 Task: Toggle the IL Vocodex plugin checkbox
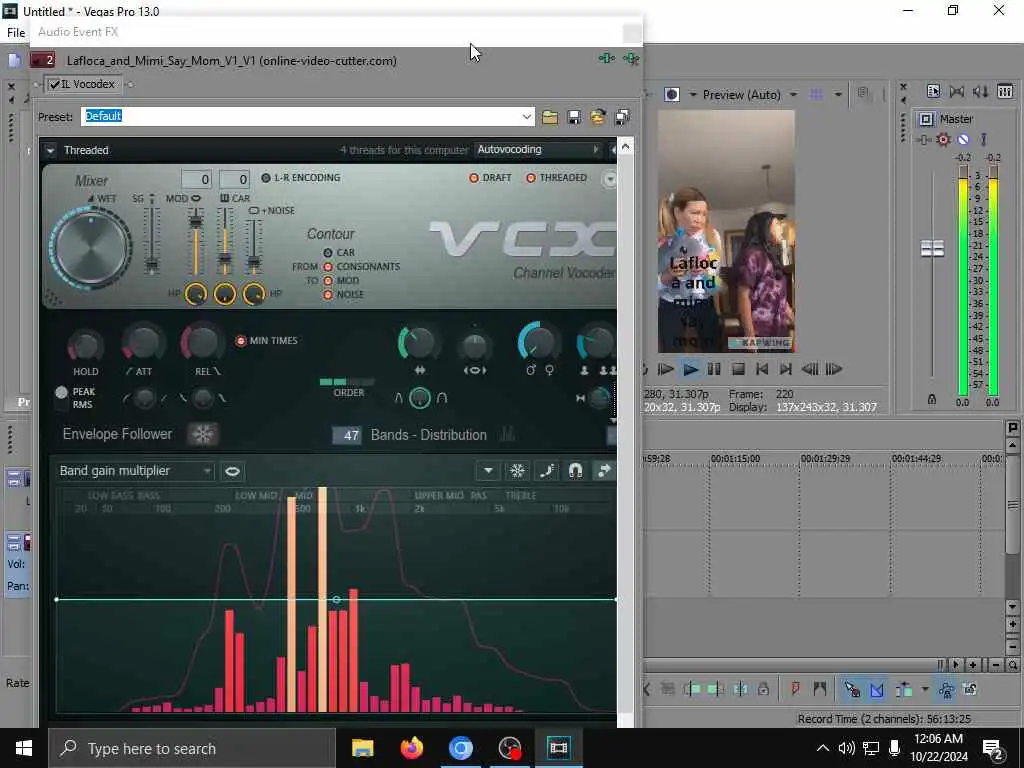(55, 84)
